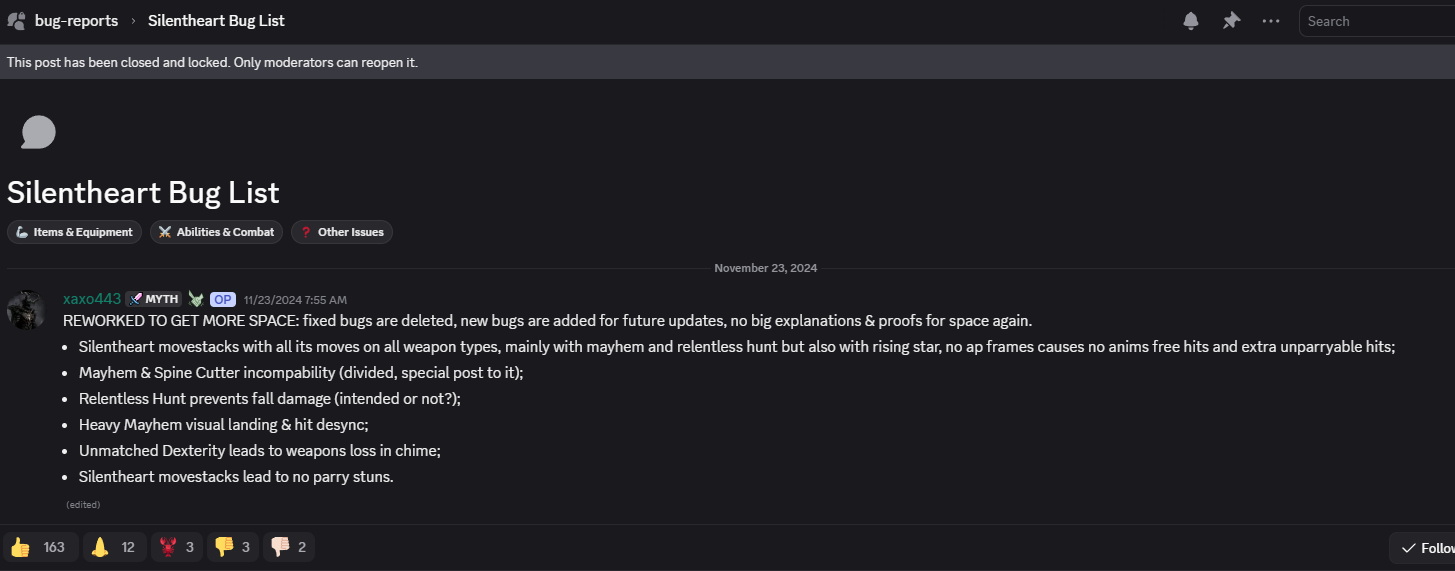Click the OP badge
The width and height of the screenshot is (1455, 571).
[x=223, y=299]
